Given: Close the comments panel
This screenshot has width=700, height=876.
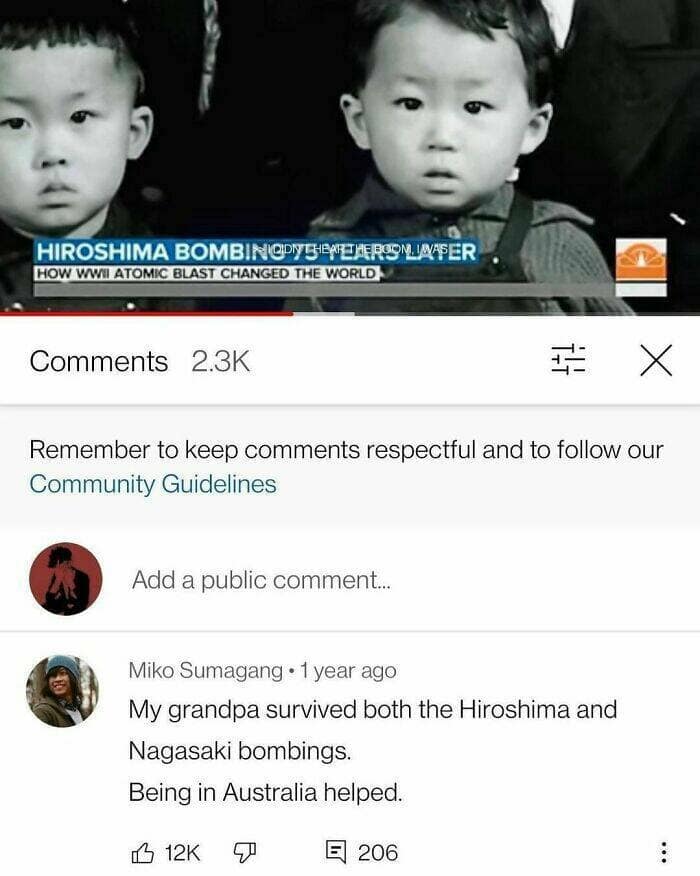Looking at the screenshot, I should pyautogui.click(x=656, y=360).
